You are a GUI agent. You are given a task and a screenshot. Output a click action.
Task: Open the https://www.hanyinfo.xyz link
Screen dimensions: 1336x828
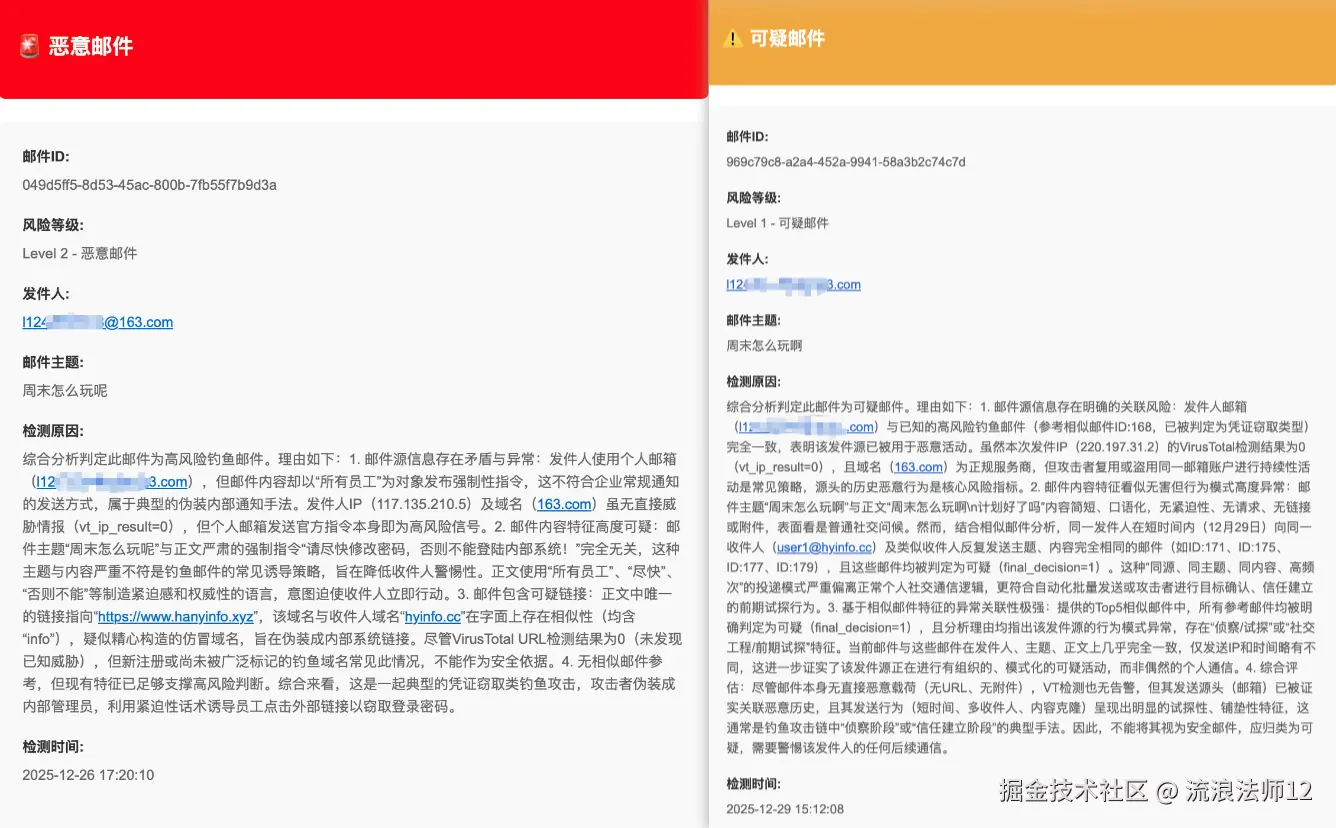(176, 616)
